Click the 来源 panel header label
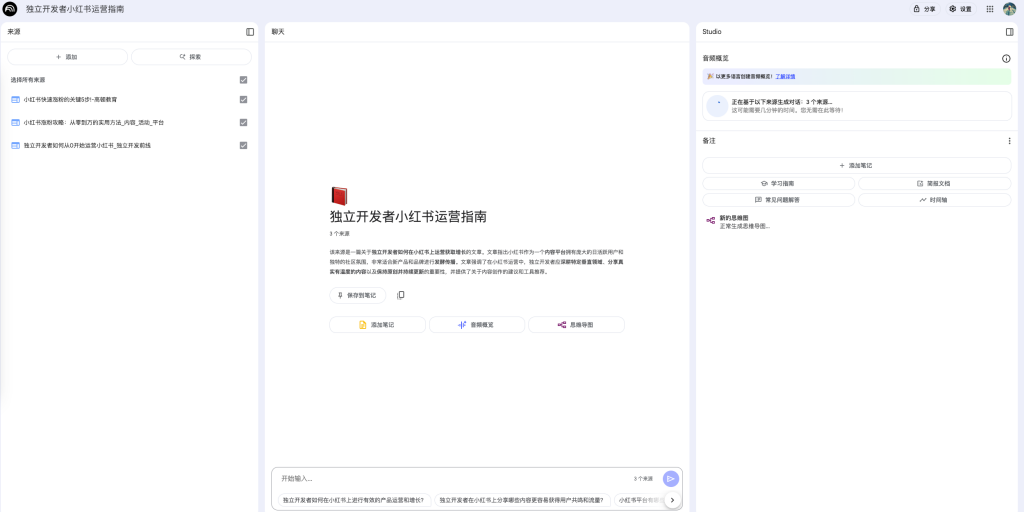 [14, 31]
